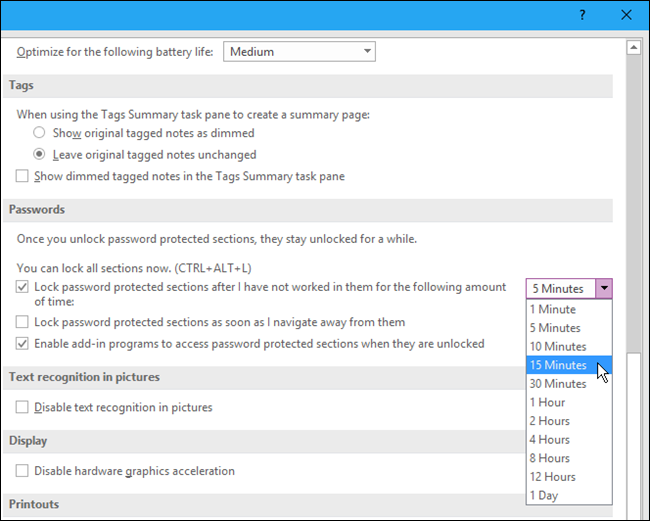Pick 1 Hour from the dropdown list
This screenshot has width=650, height=521.
pyautogui.click(x=548, y=402)
